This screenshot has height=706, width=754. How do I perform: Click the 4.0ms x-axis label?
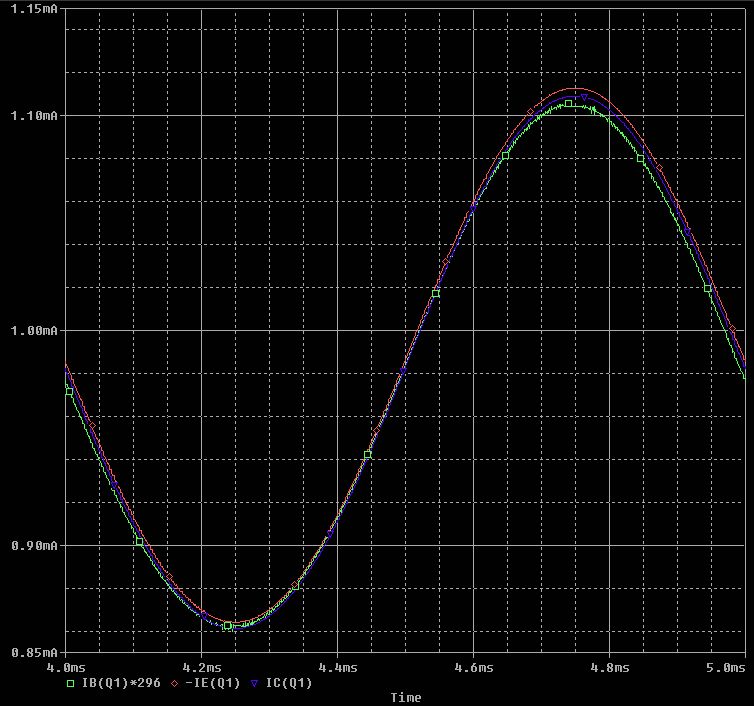point(65,668)
